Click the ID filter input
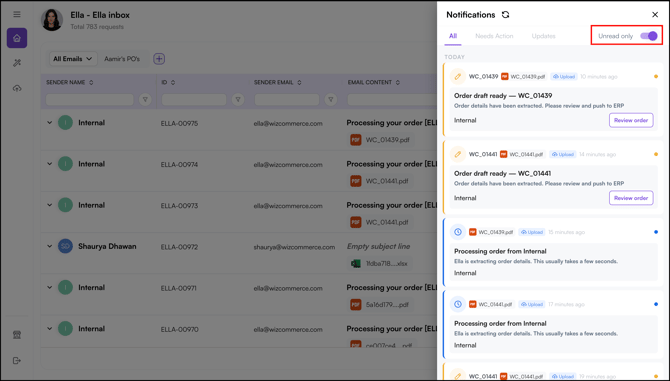The image size is (670, 381). [x=194, y=100]
